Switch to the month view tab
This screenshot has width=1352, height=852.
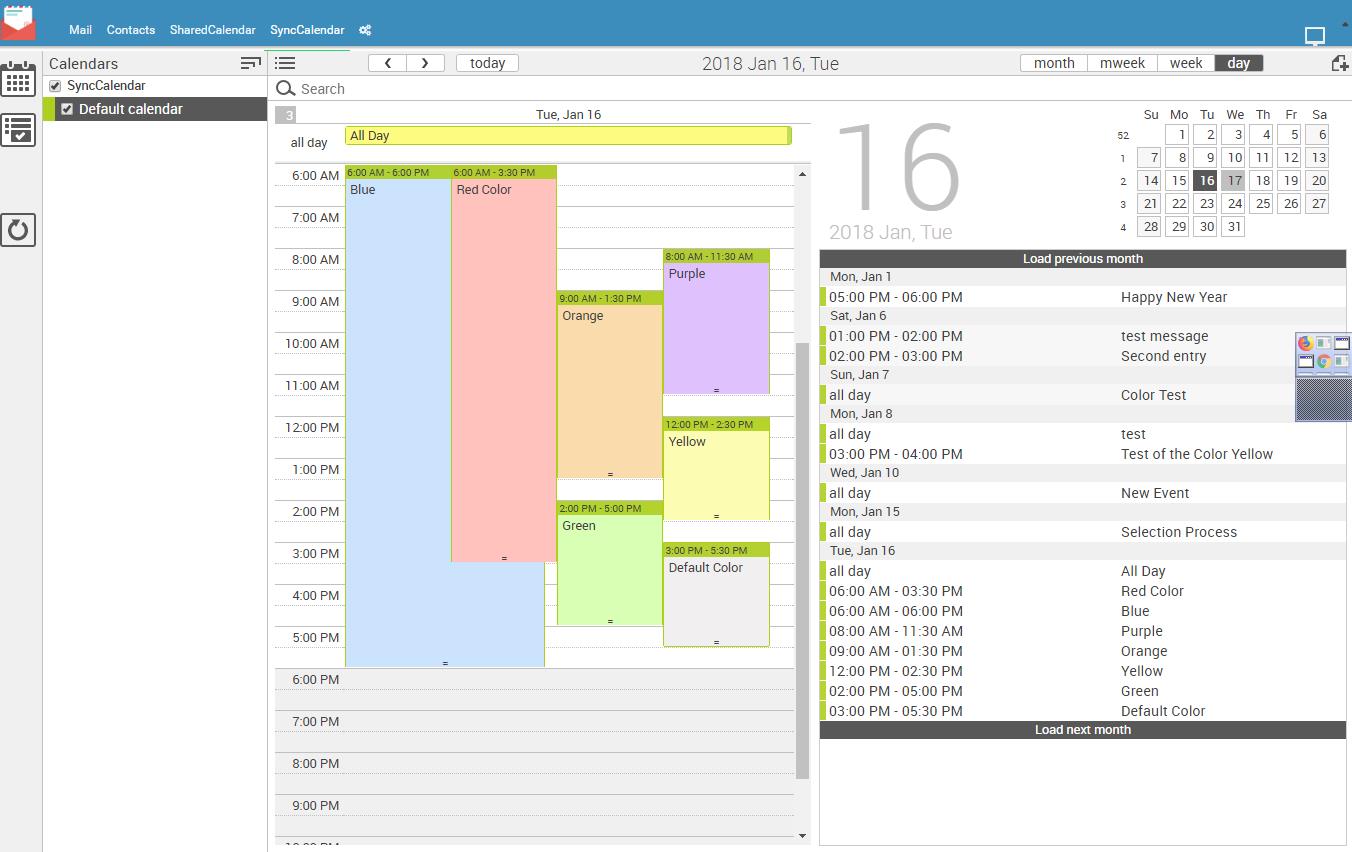pyautogui.click(x=1054, y=63)
